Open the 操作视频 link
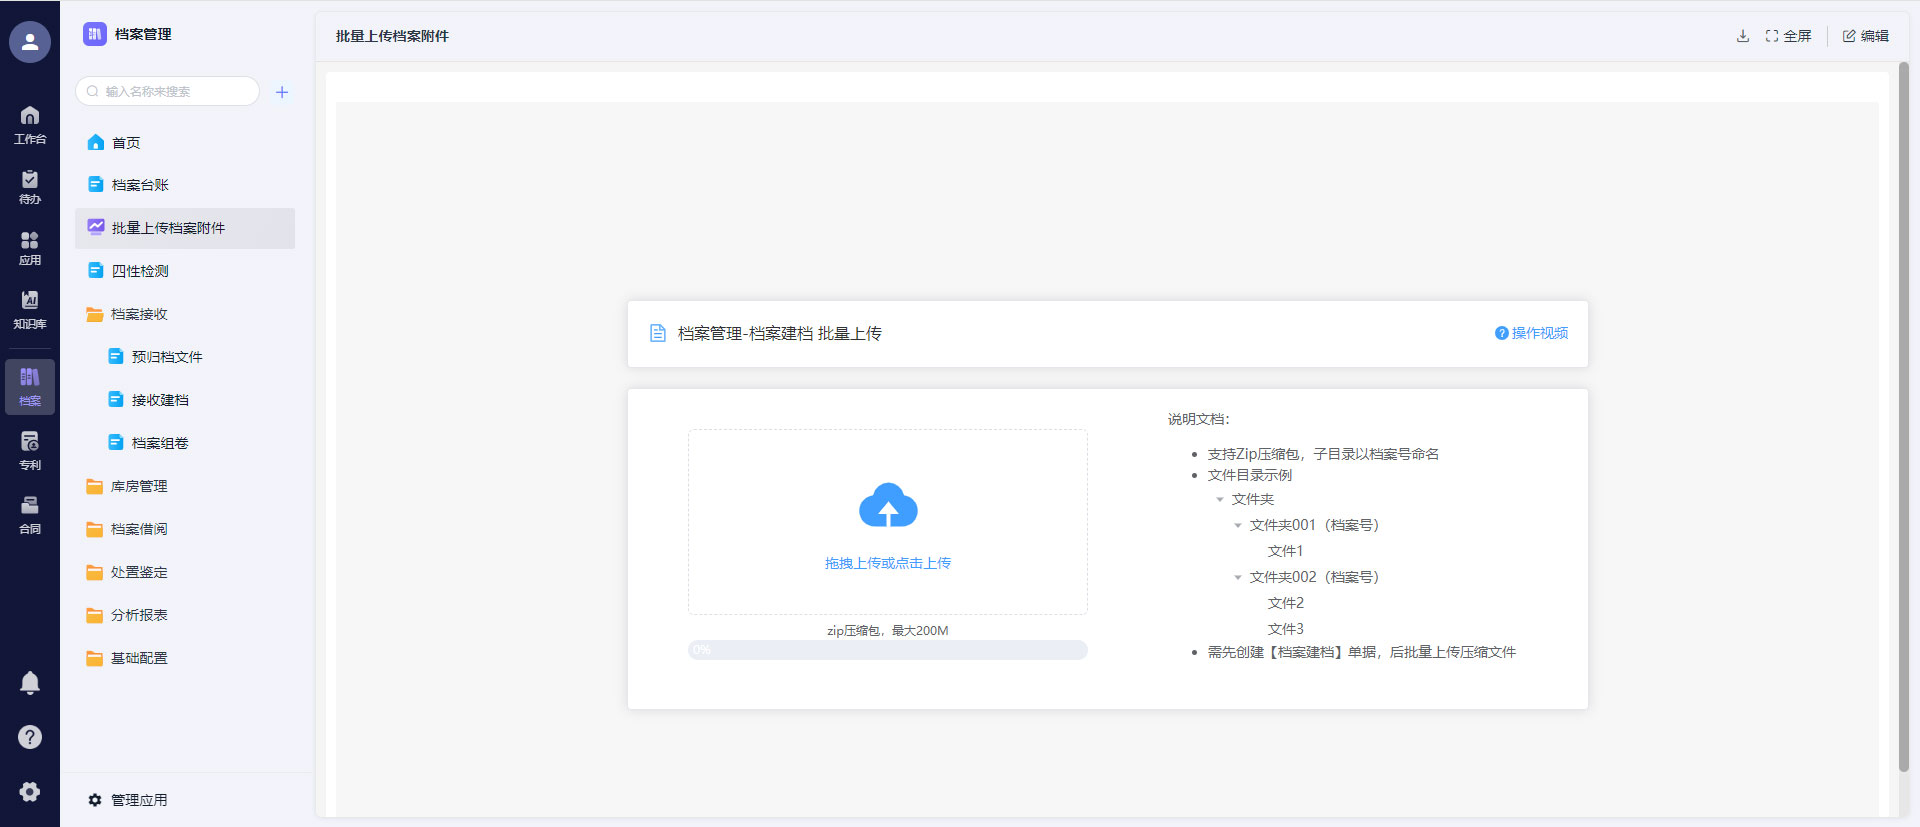Image resolution: width=1920 pixels, height=827 pixels. [x=1531, y=333]
